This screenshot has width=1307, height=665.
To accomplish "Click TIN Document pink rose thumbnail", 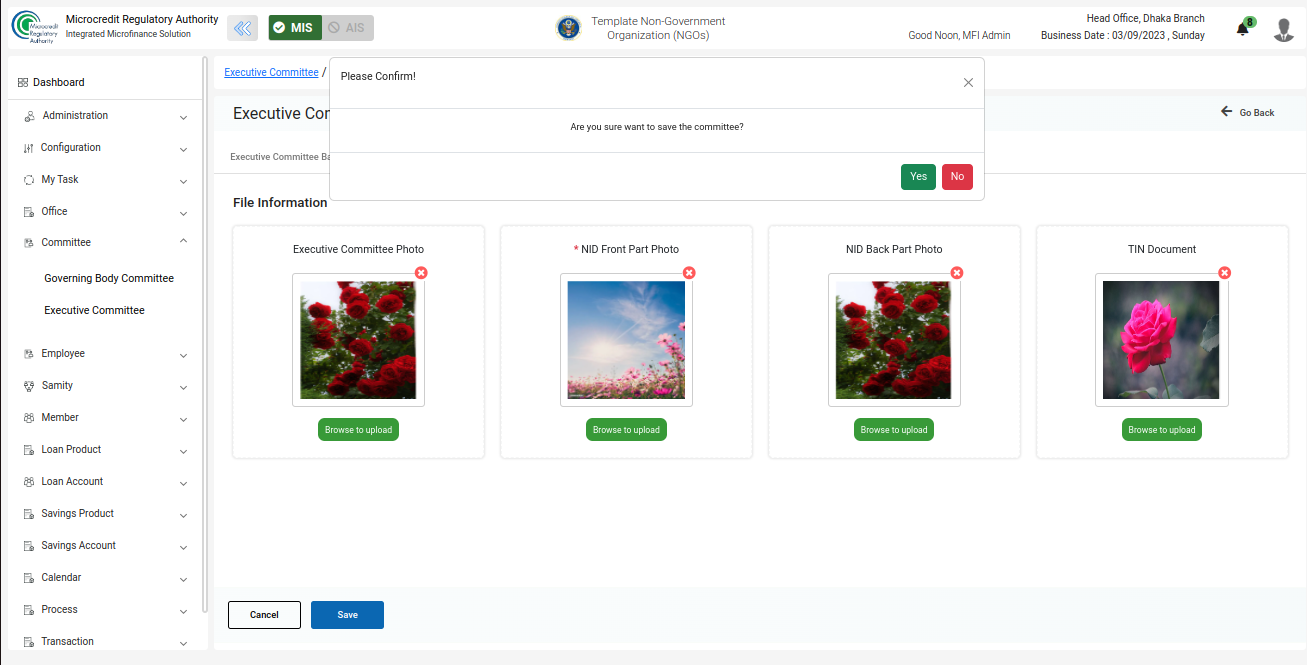I will click(x=1162, y=340).
